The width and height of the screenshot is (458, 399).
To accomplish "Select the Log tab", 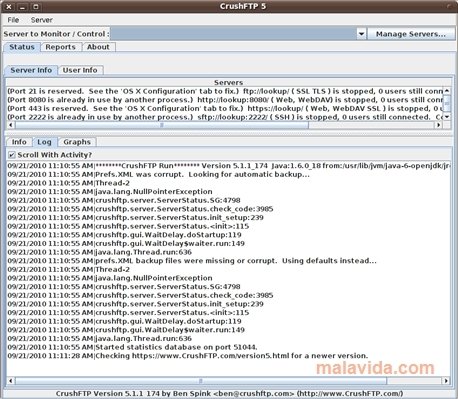I will click(x=44, y=142).
